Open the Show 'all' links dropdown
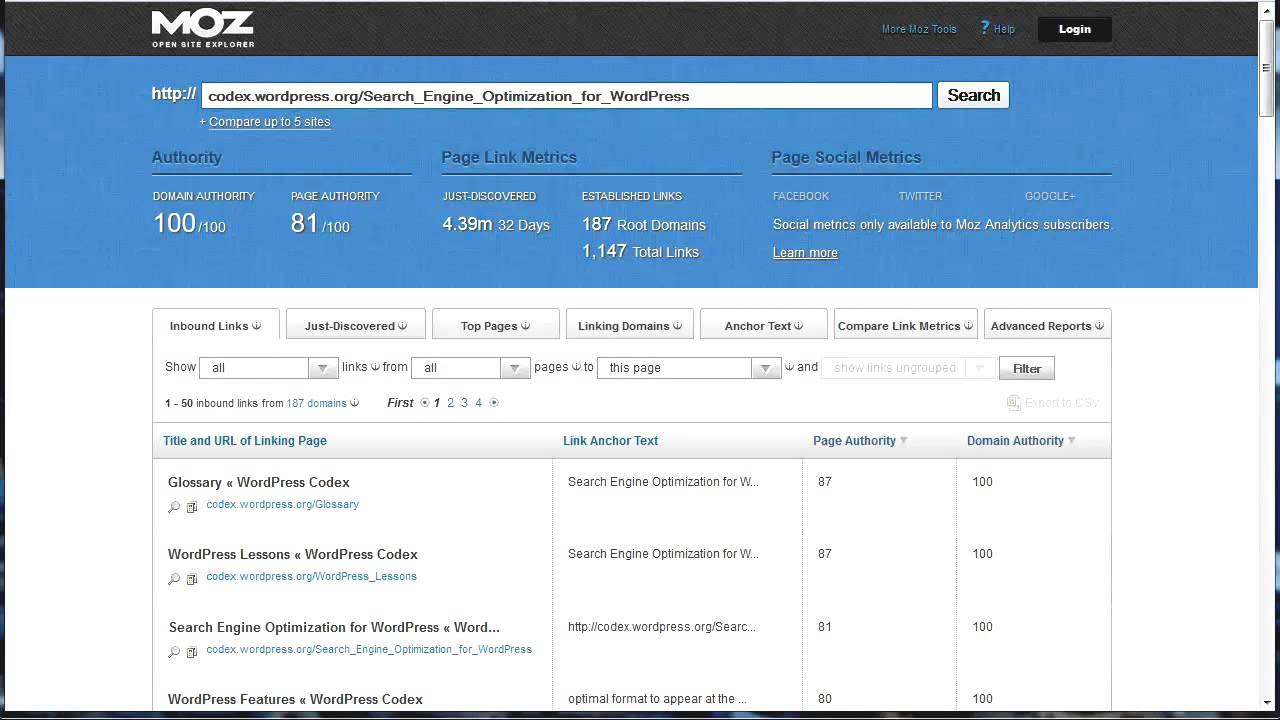 click(269, 368)
